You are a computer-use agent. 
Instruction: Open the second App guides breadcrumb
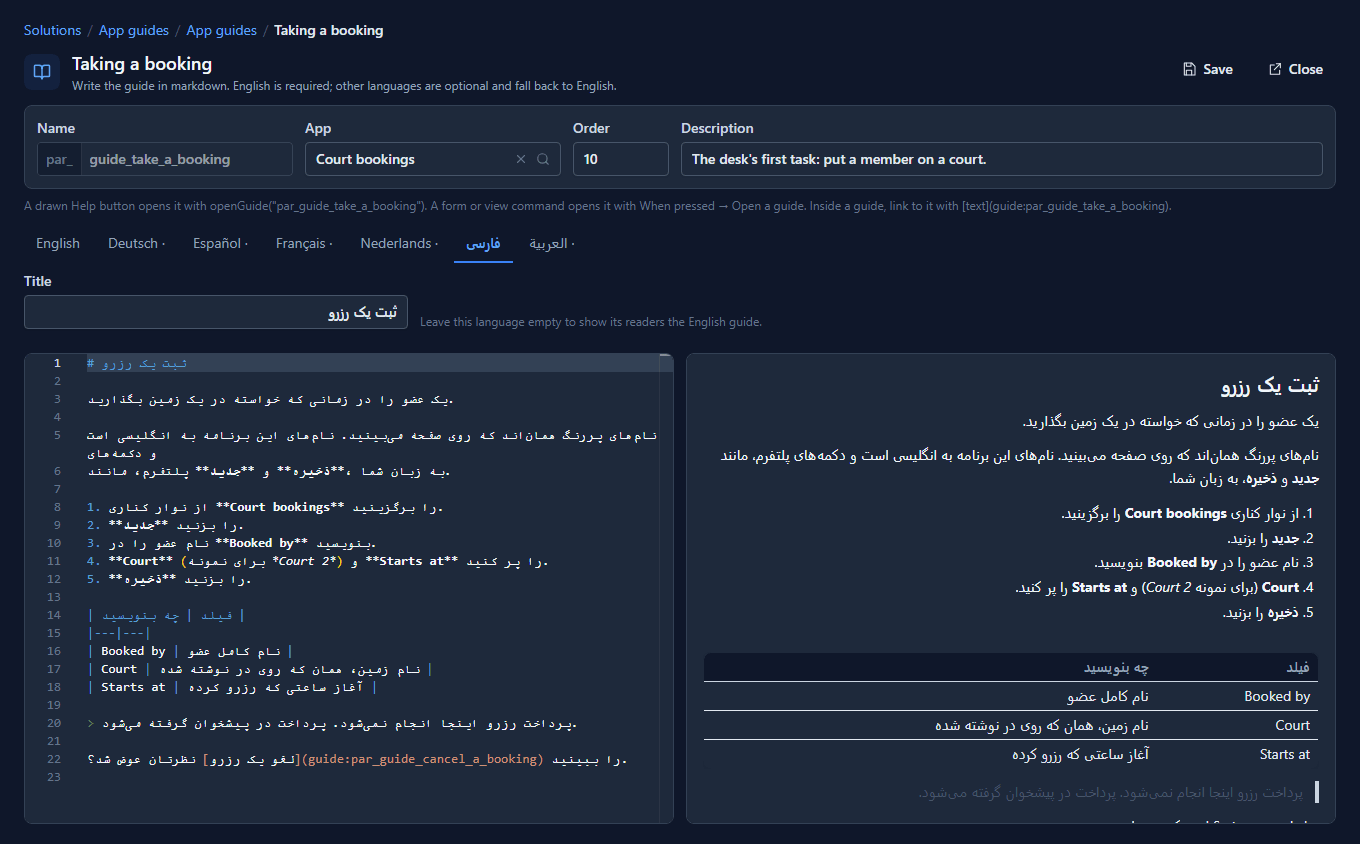coord(222,30)
